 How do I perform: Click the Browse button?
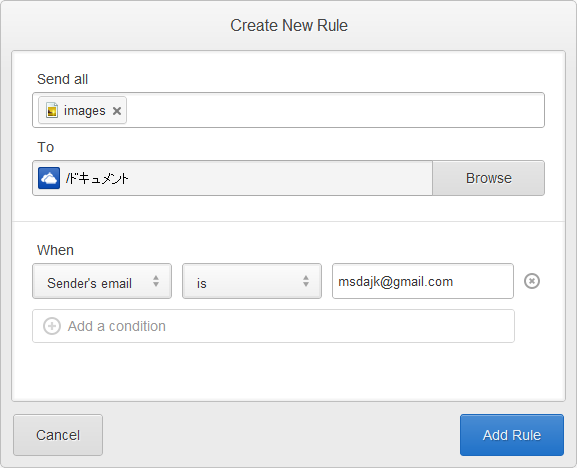(x=488, y=178)
